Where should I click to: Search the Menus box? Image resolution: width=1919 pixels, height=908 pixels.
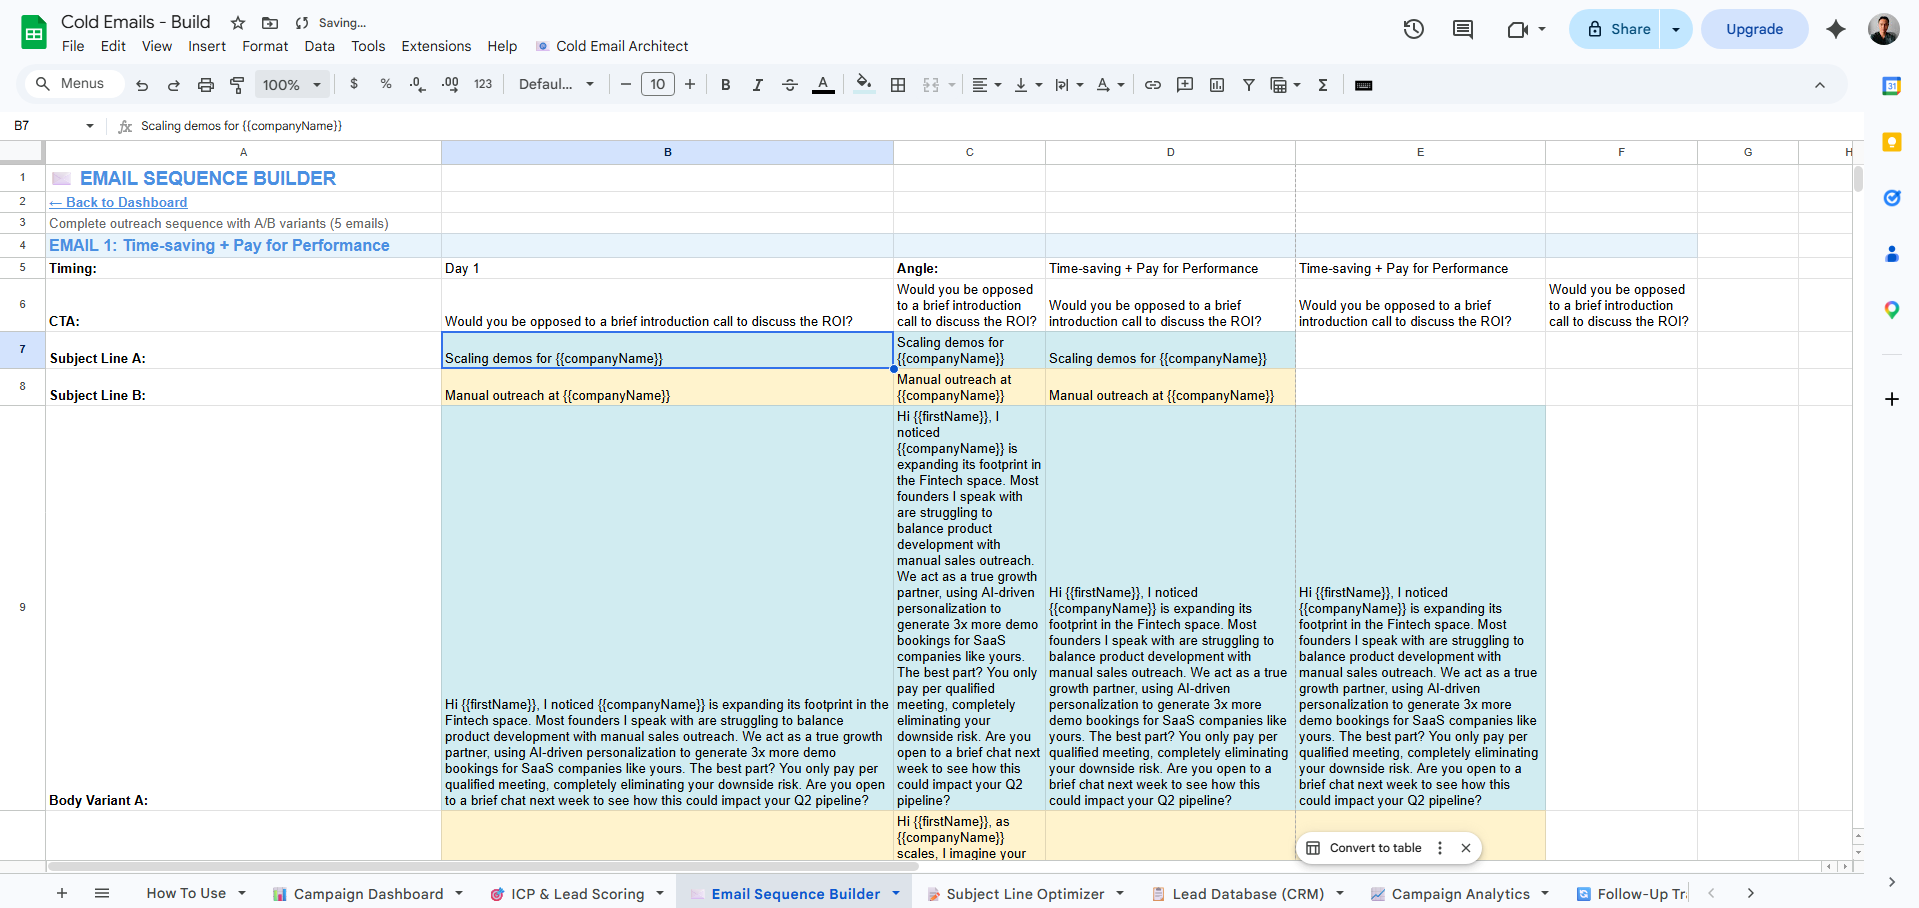(76, 84)
